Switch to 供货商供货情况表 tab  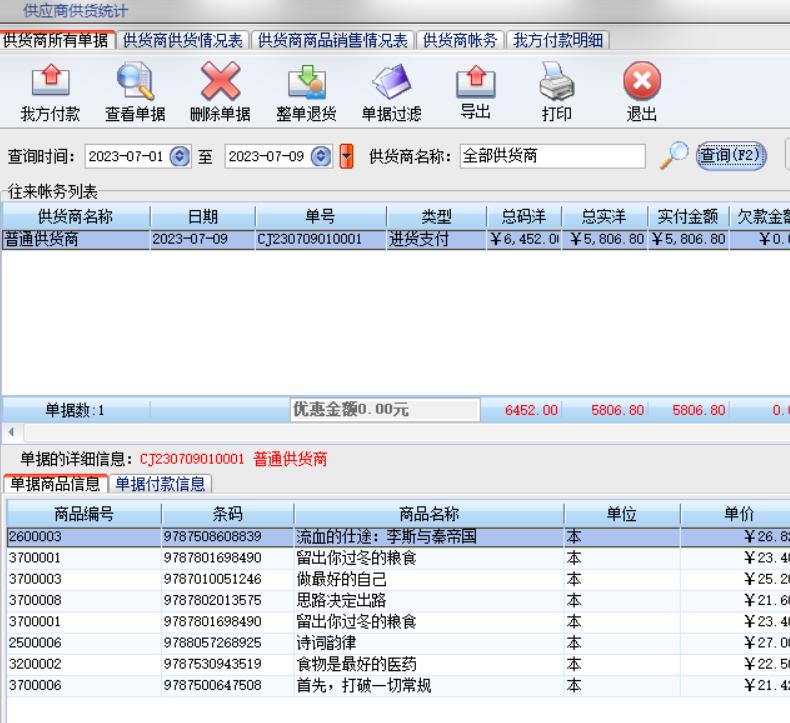pos(182,40)
